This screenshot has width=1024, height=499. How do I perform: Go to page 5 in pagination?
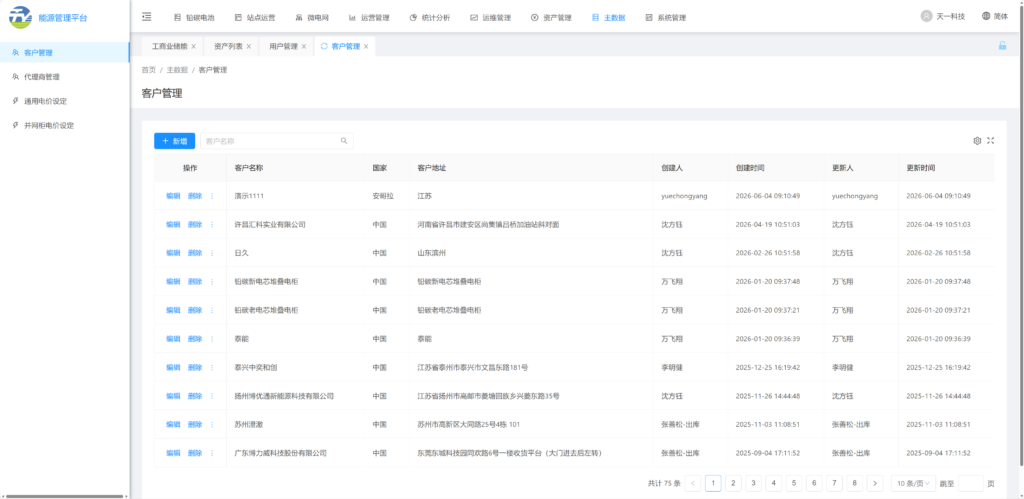point(794,483)
